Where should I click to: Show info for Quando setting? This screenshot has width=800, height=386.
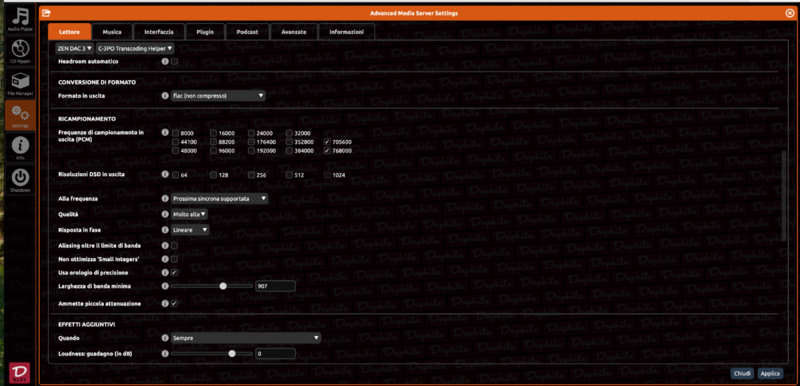point(165,338)
